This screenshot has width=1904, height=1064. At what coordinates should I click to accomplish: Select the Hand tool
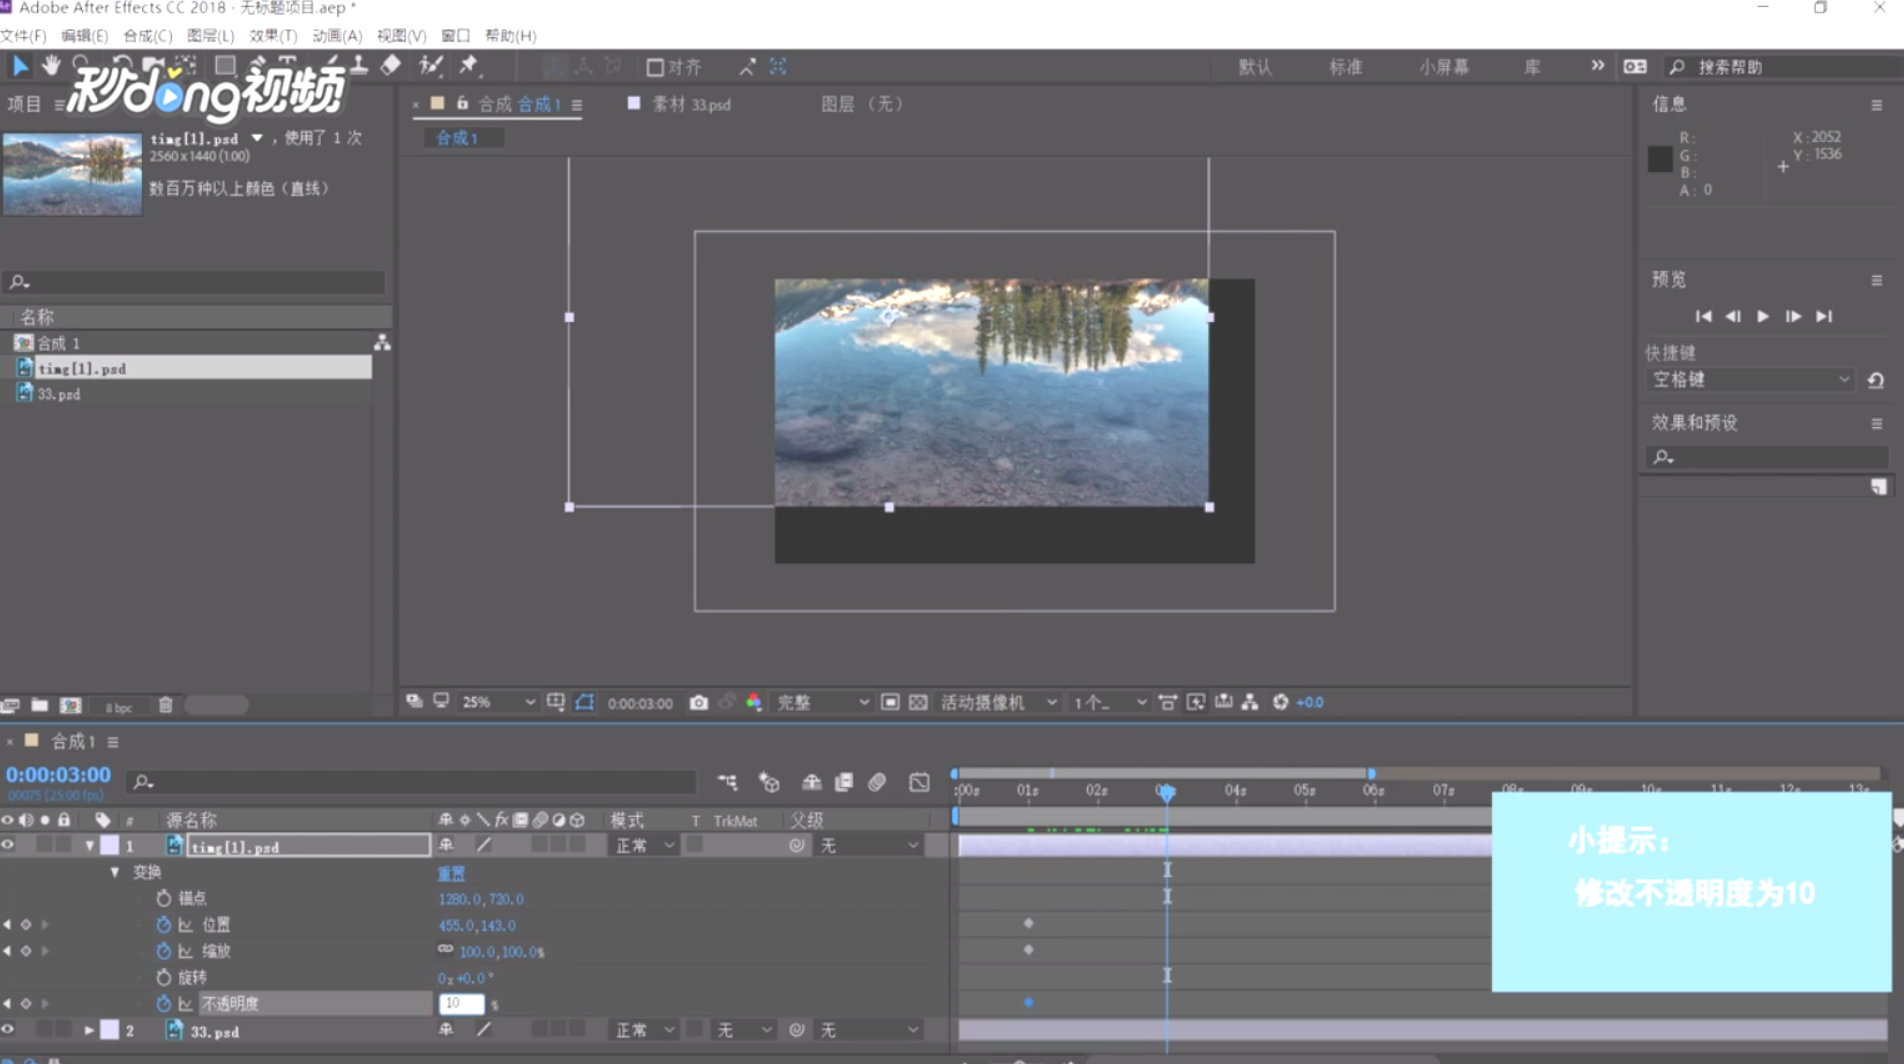[x=50, y=66]
